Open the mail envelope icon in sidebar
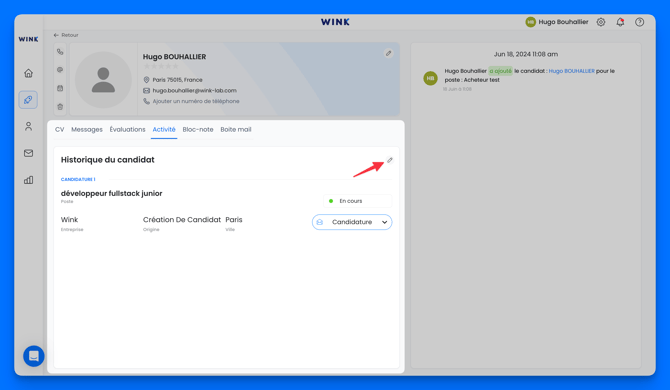Image resolution: width=670 pixels, height=390 pixels. (28, 153)
